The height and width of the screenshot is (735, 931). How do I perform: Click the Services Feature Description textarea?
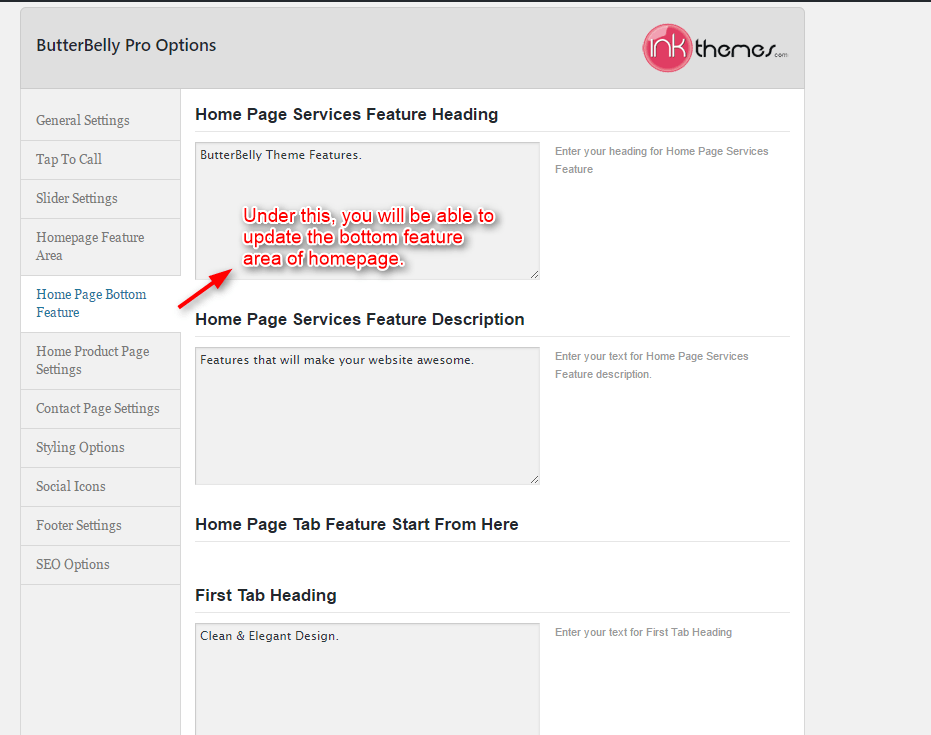pos(367,416)
